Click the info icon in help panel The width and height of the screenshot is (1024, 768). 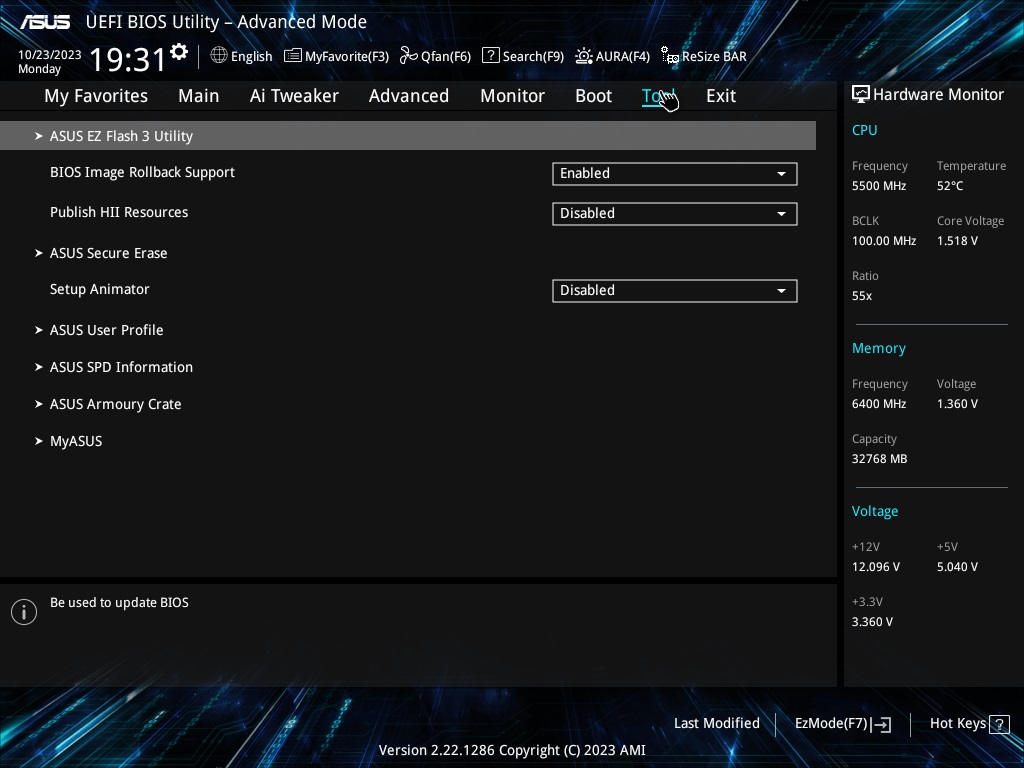coord(24,612)
